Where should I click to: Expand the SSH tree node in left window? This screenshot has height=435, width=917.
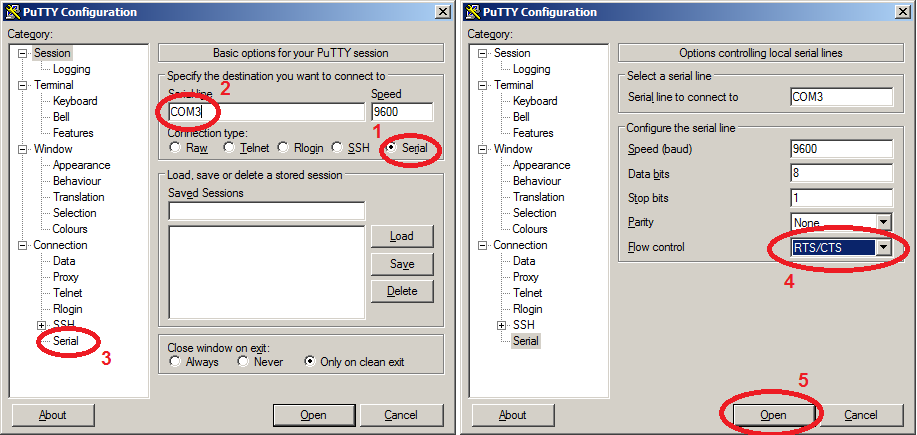pyautogui.click(x=41, y=325)
